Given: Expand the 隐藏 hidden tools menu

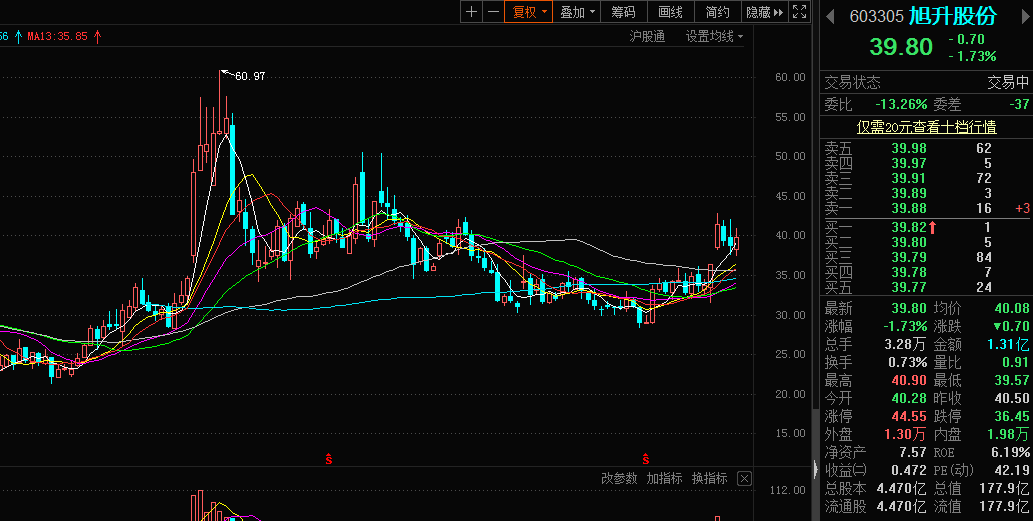Looking at the screenshot, I should 763,12.
